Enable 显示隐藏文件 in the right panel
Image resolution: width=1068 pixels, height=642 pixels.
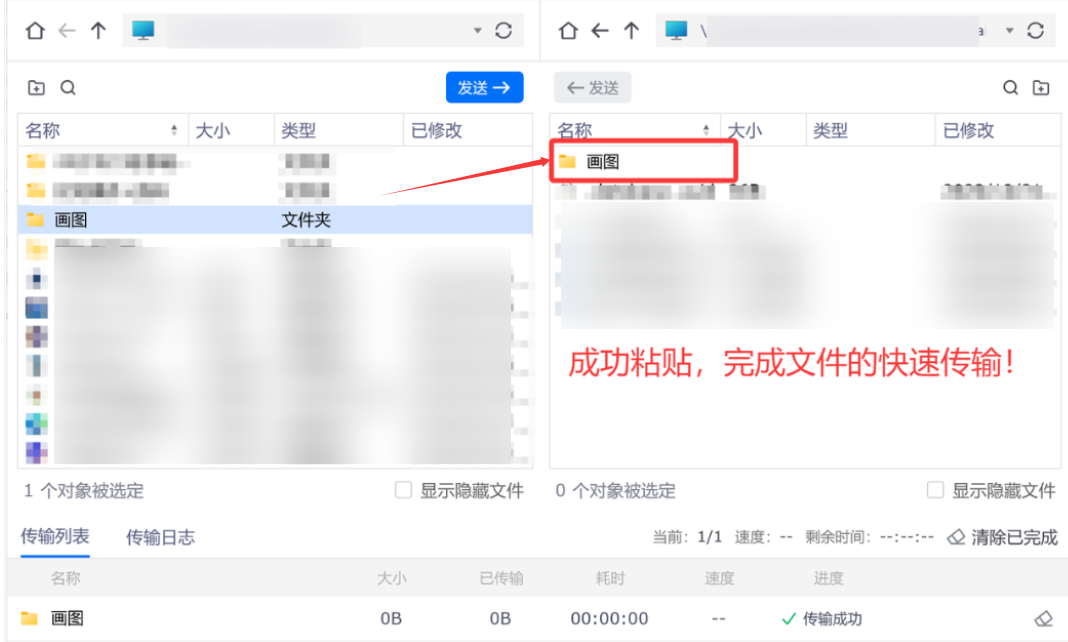pyautogui.click(x=936, y=490)
